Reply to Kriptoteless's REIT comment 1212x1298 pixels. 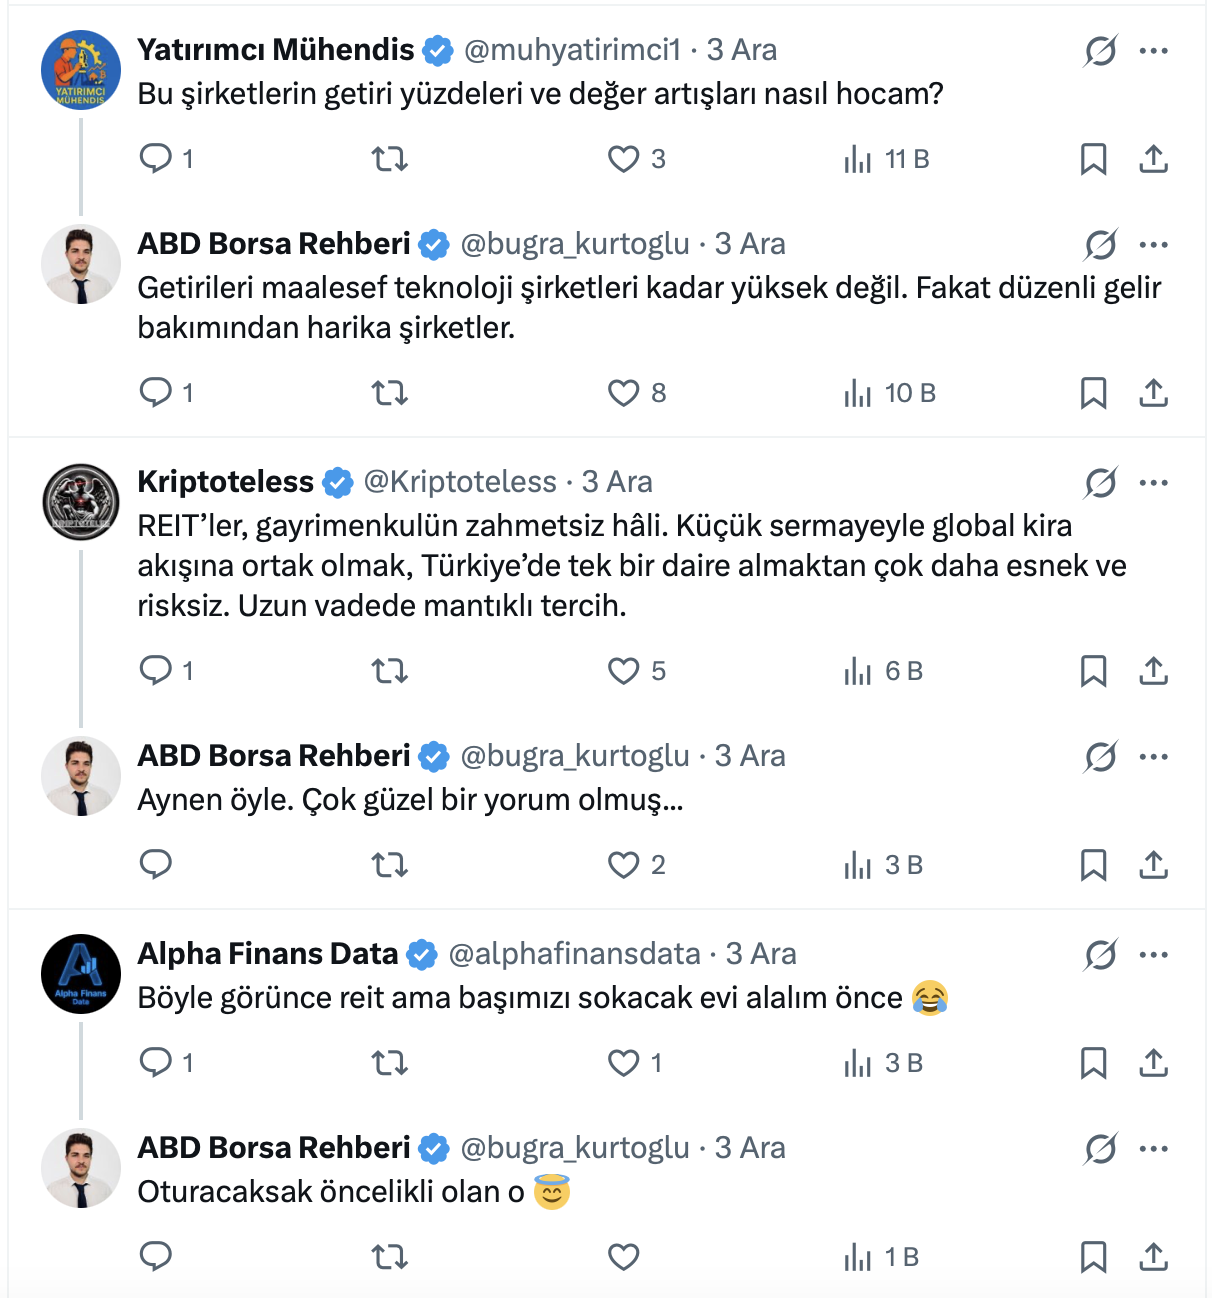[x=156, y=670]
